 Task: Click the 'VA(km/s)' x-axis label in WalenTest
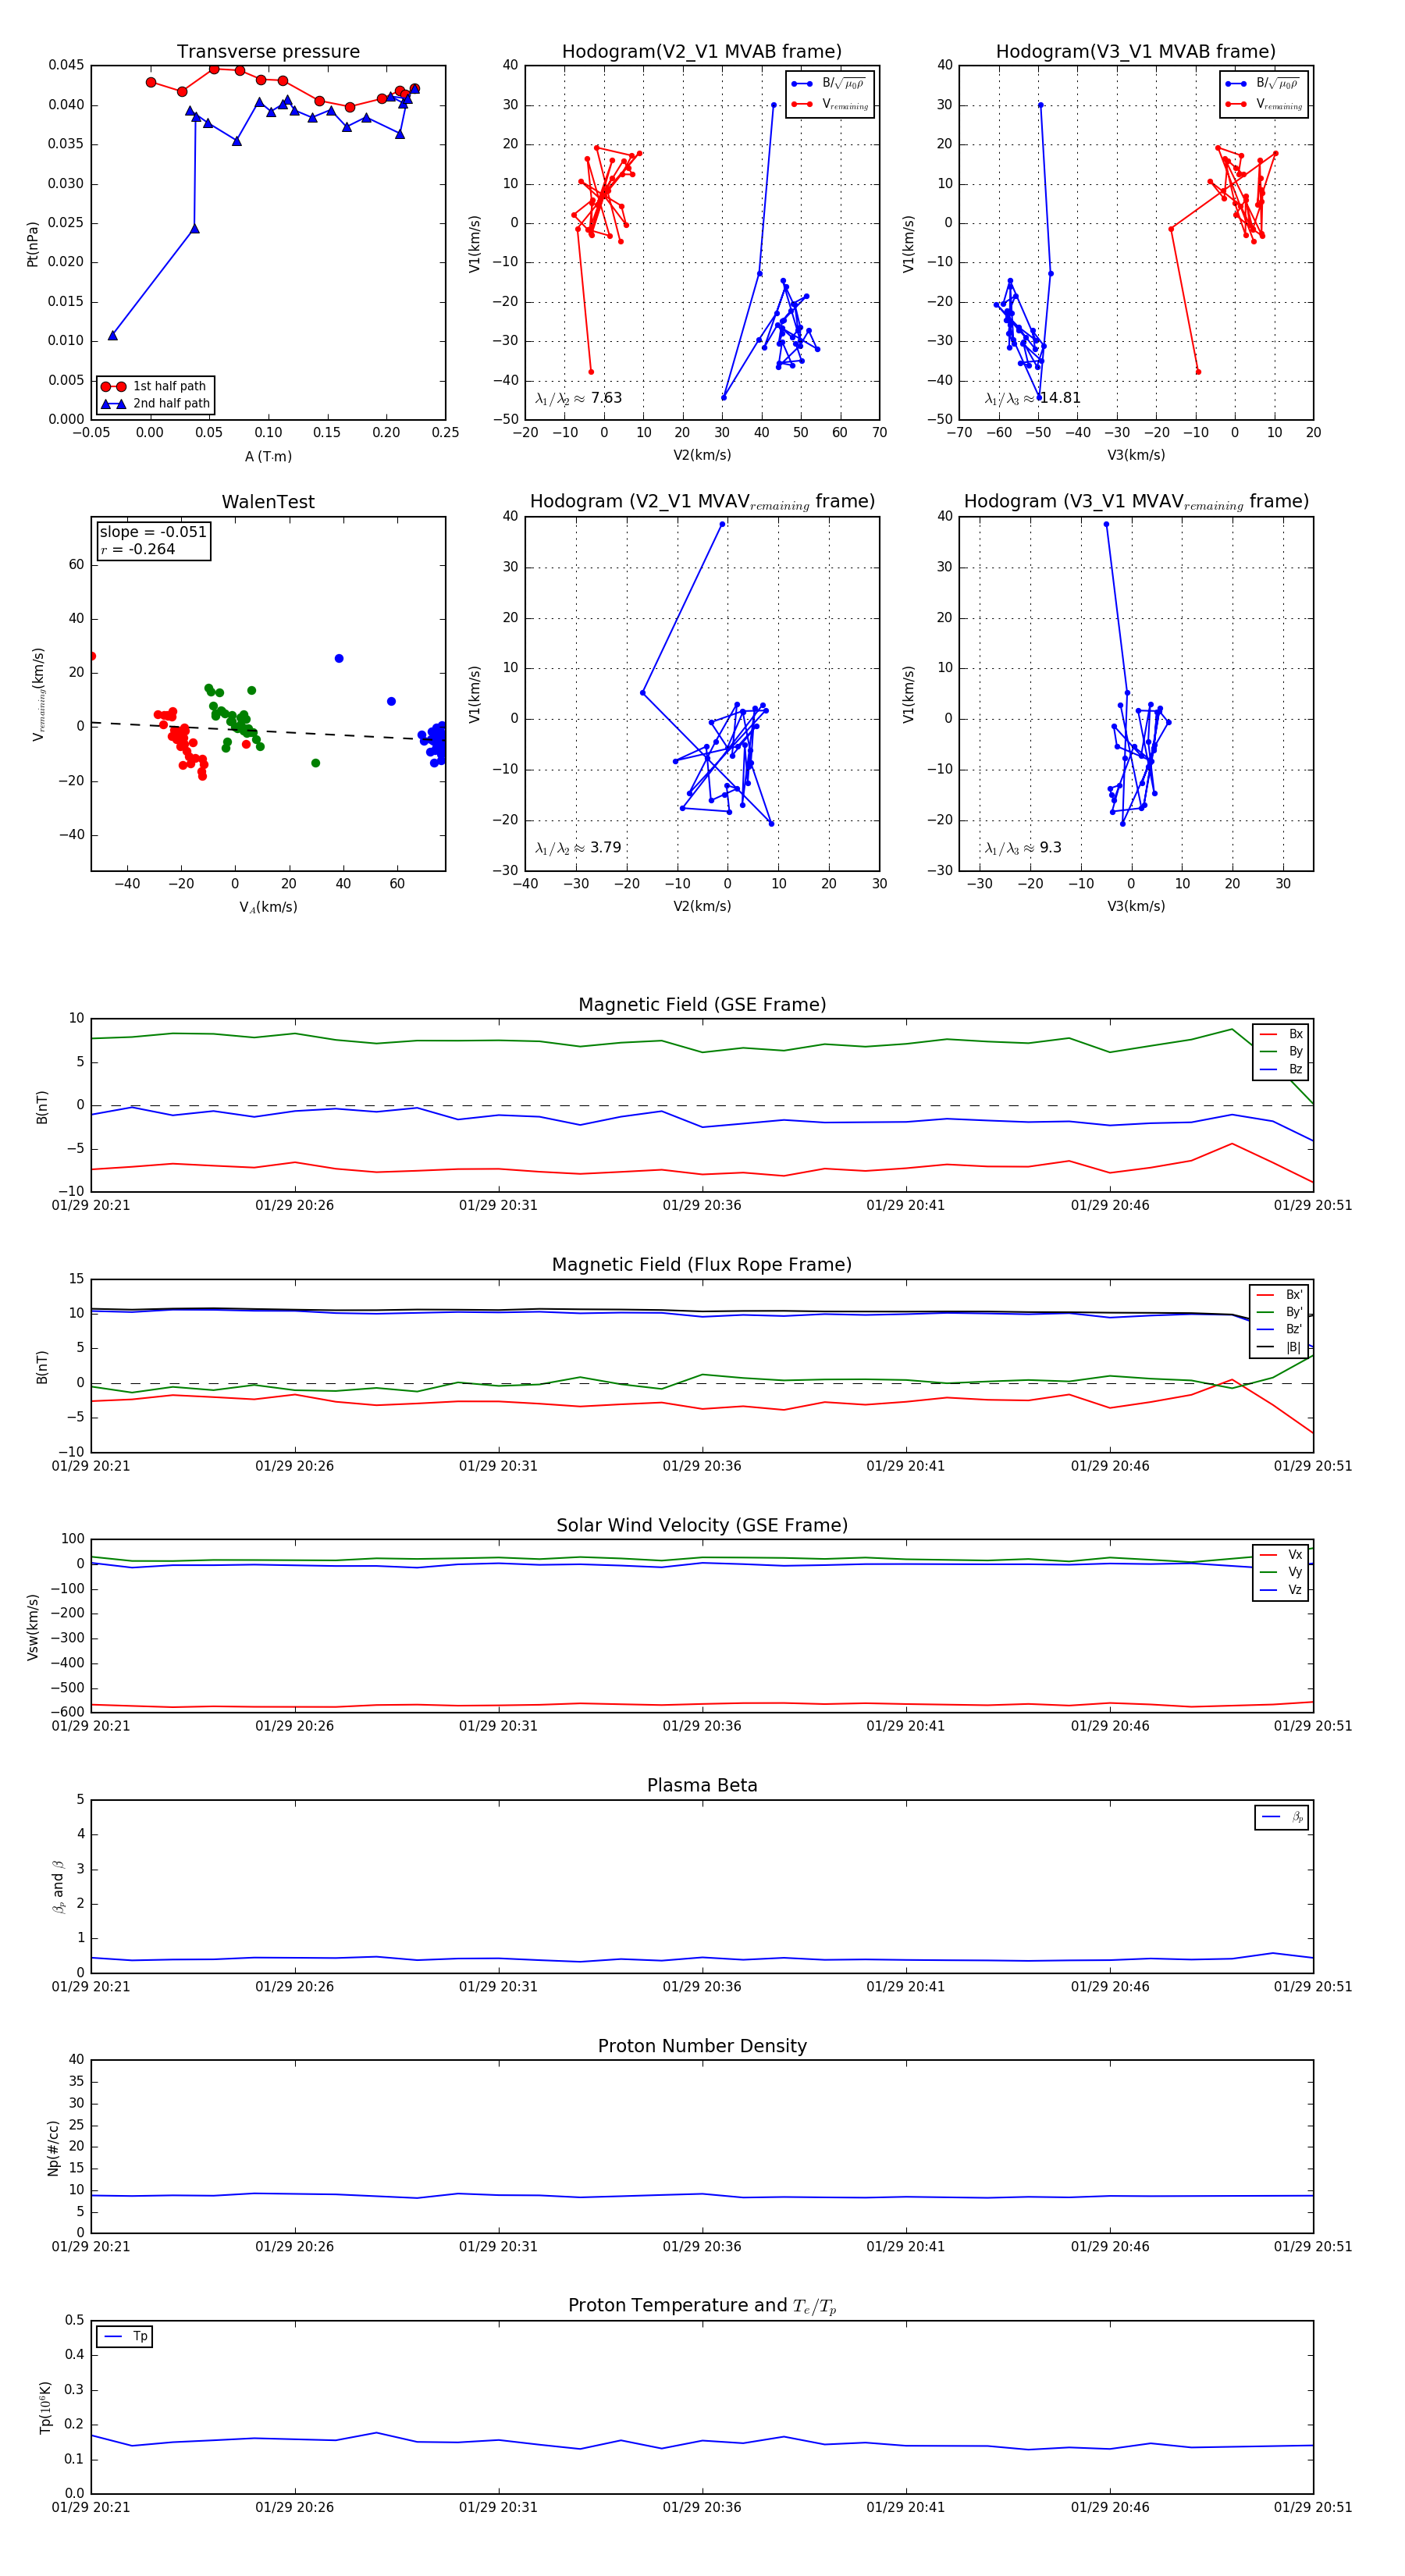(x=268, y=907)
